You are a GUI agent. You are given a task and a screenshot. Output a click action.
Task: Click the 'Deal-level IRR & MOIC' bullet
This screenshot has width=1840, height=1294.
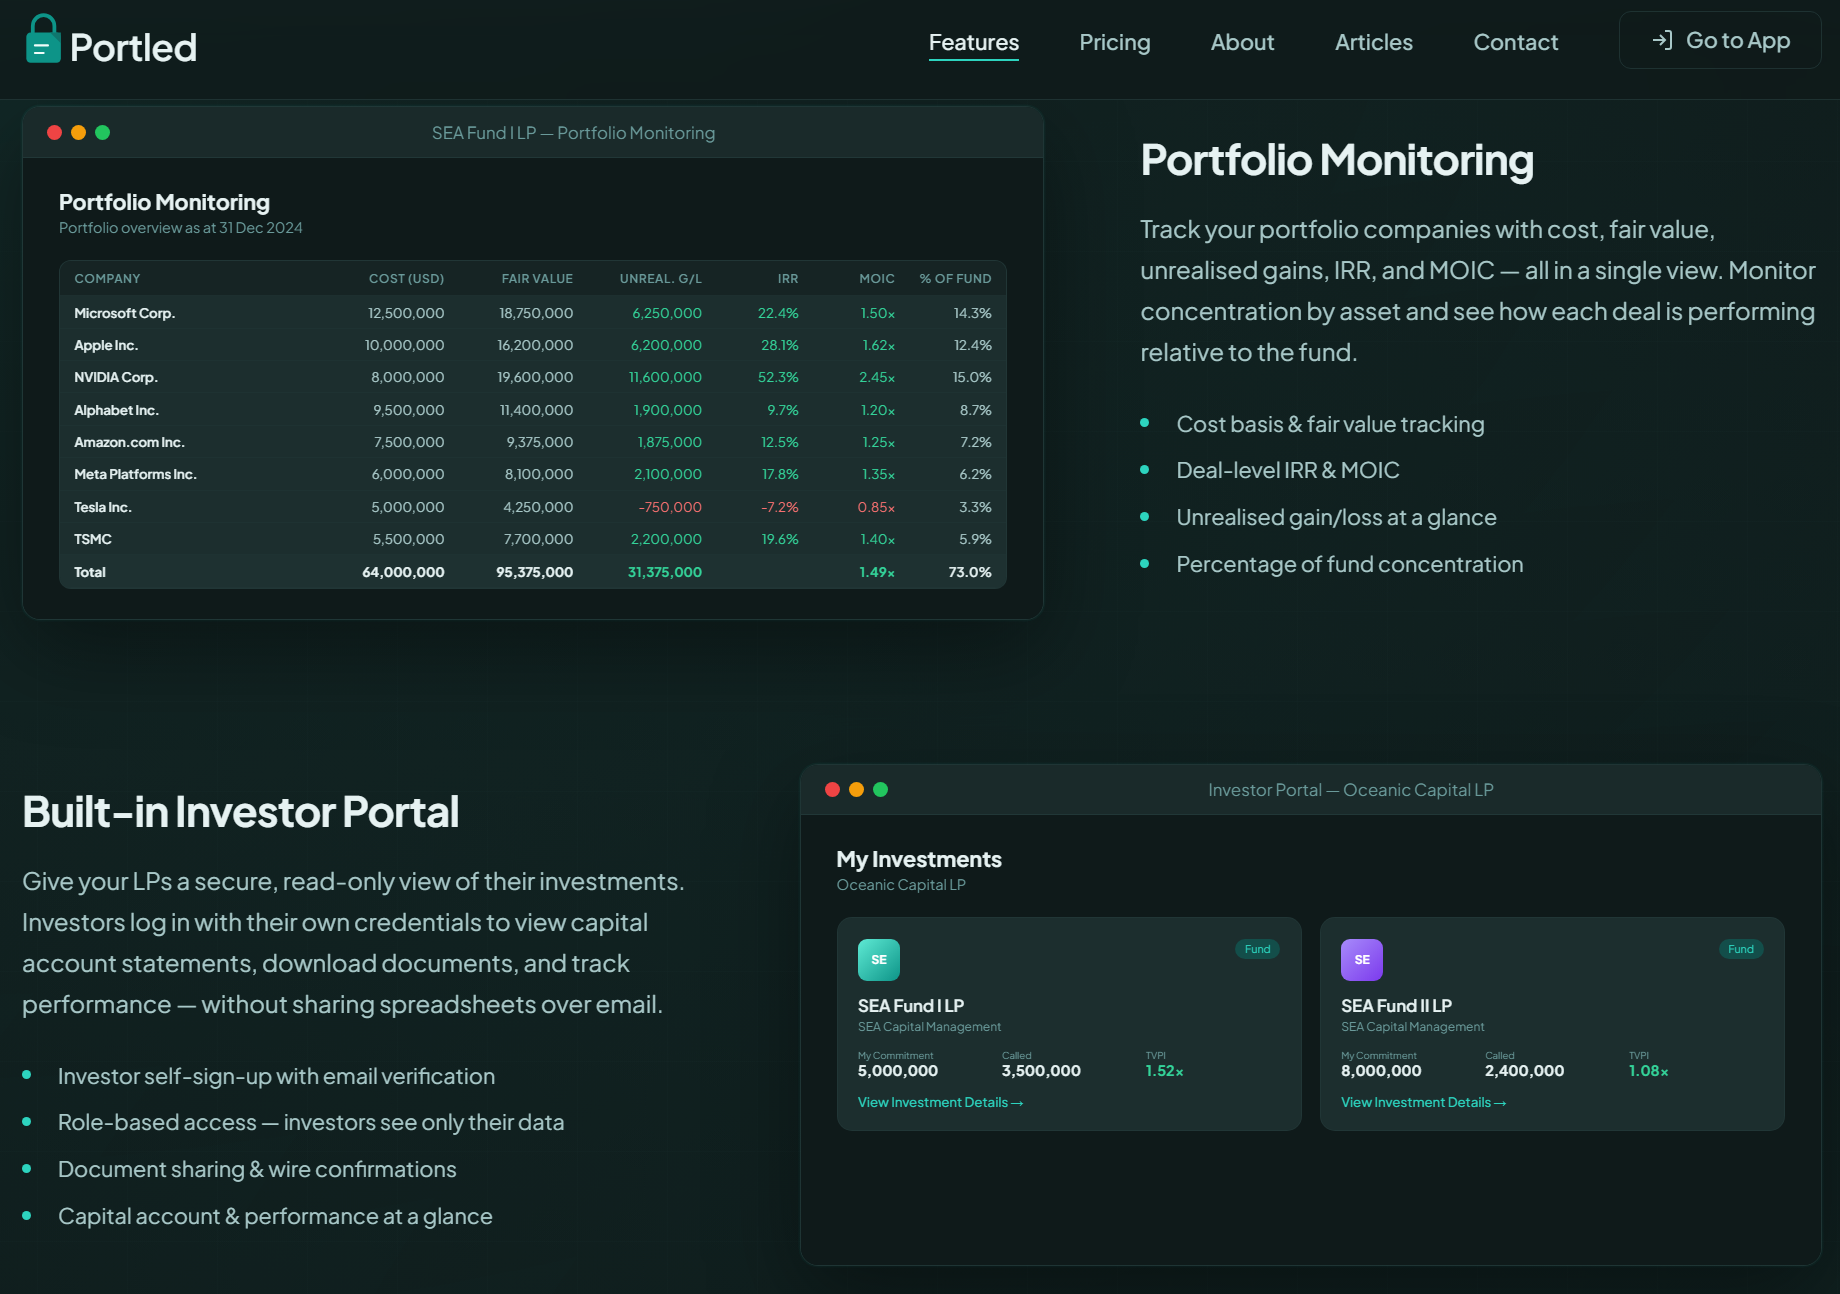click(x=1288, y=471)
